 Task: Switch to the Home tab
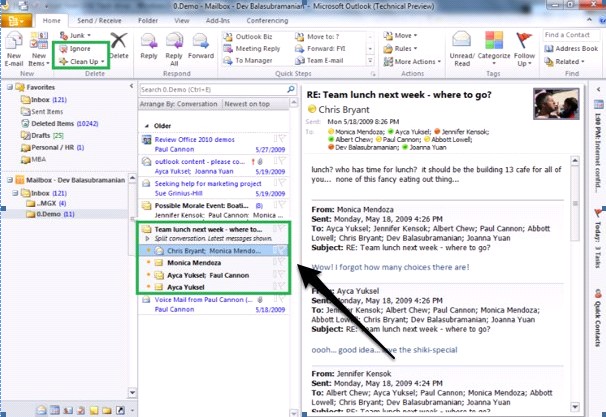point(51,20)
